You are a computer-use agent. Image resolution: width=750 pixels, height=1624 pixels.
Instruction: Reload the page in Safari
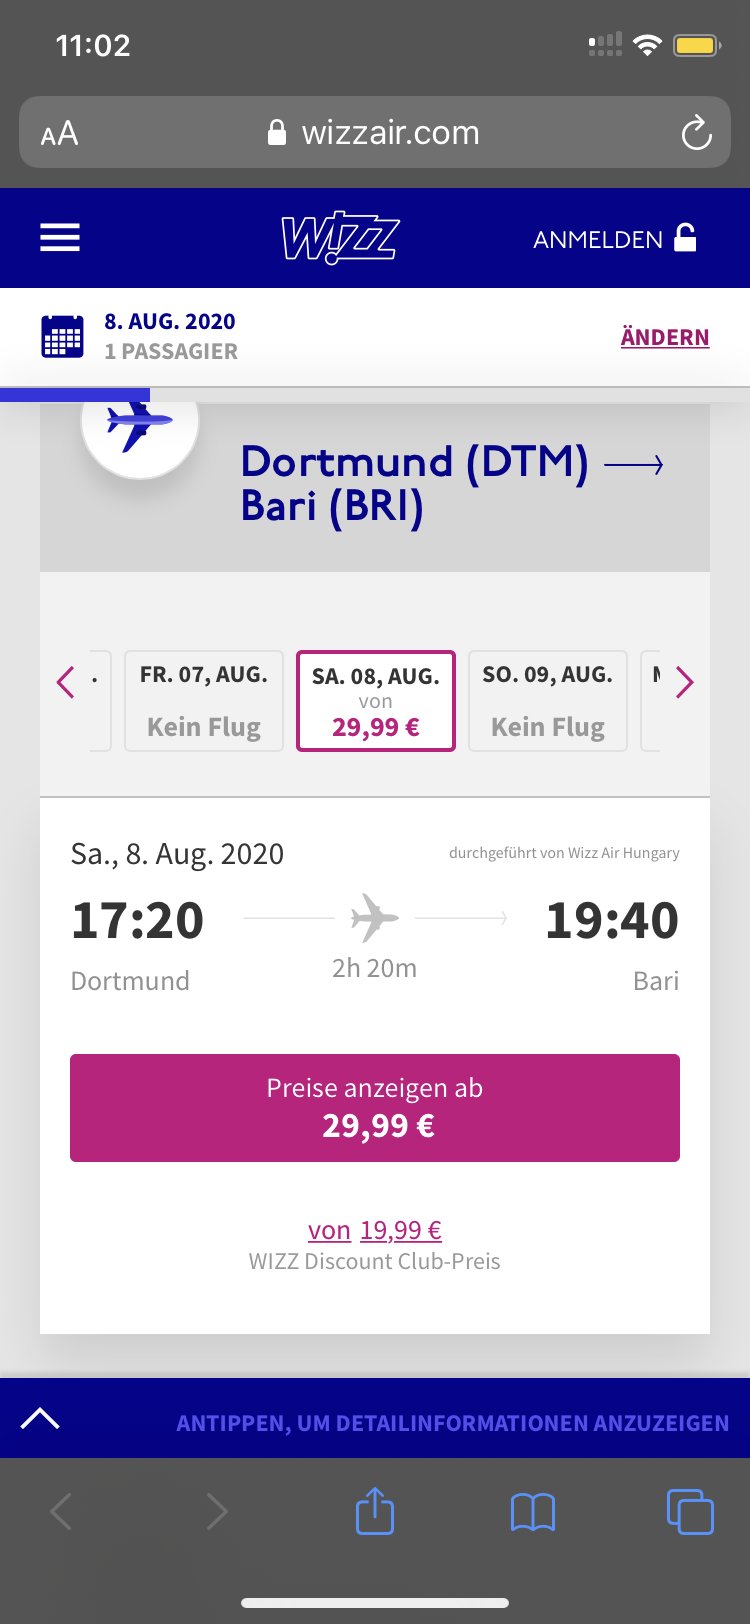pos(696,133)
